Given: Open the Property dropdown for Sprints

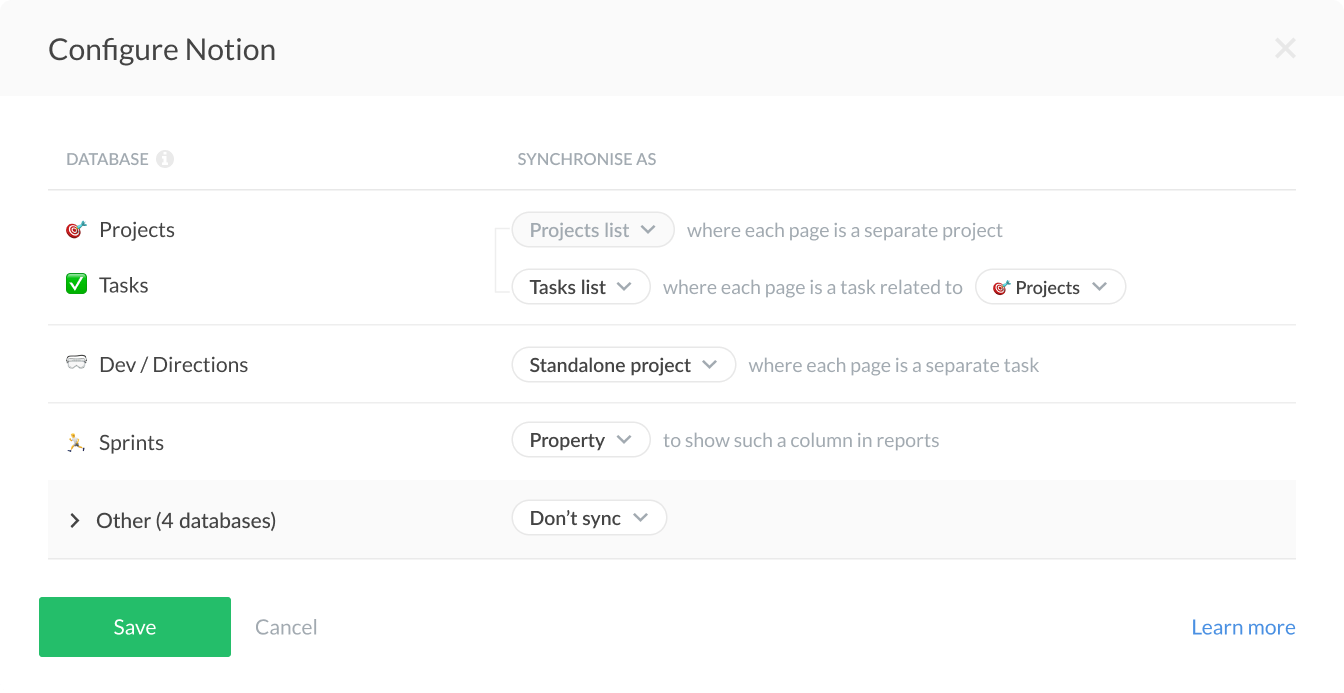Looking at the screenshot, I should [x=580, y=439].
